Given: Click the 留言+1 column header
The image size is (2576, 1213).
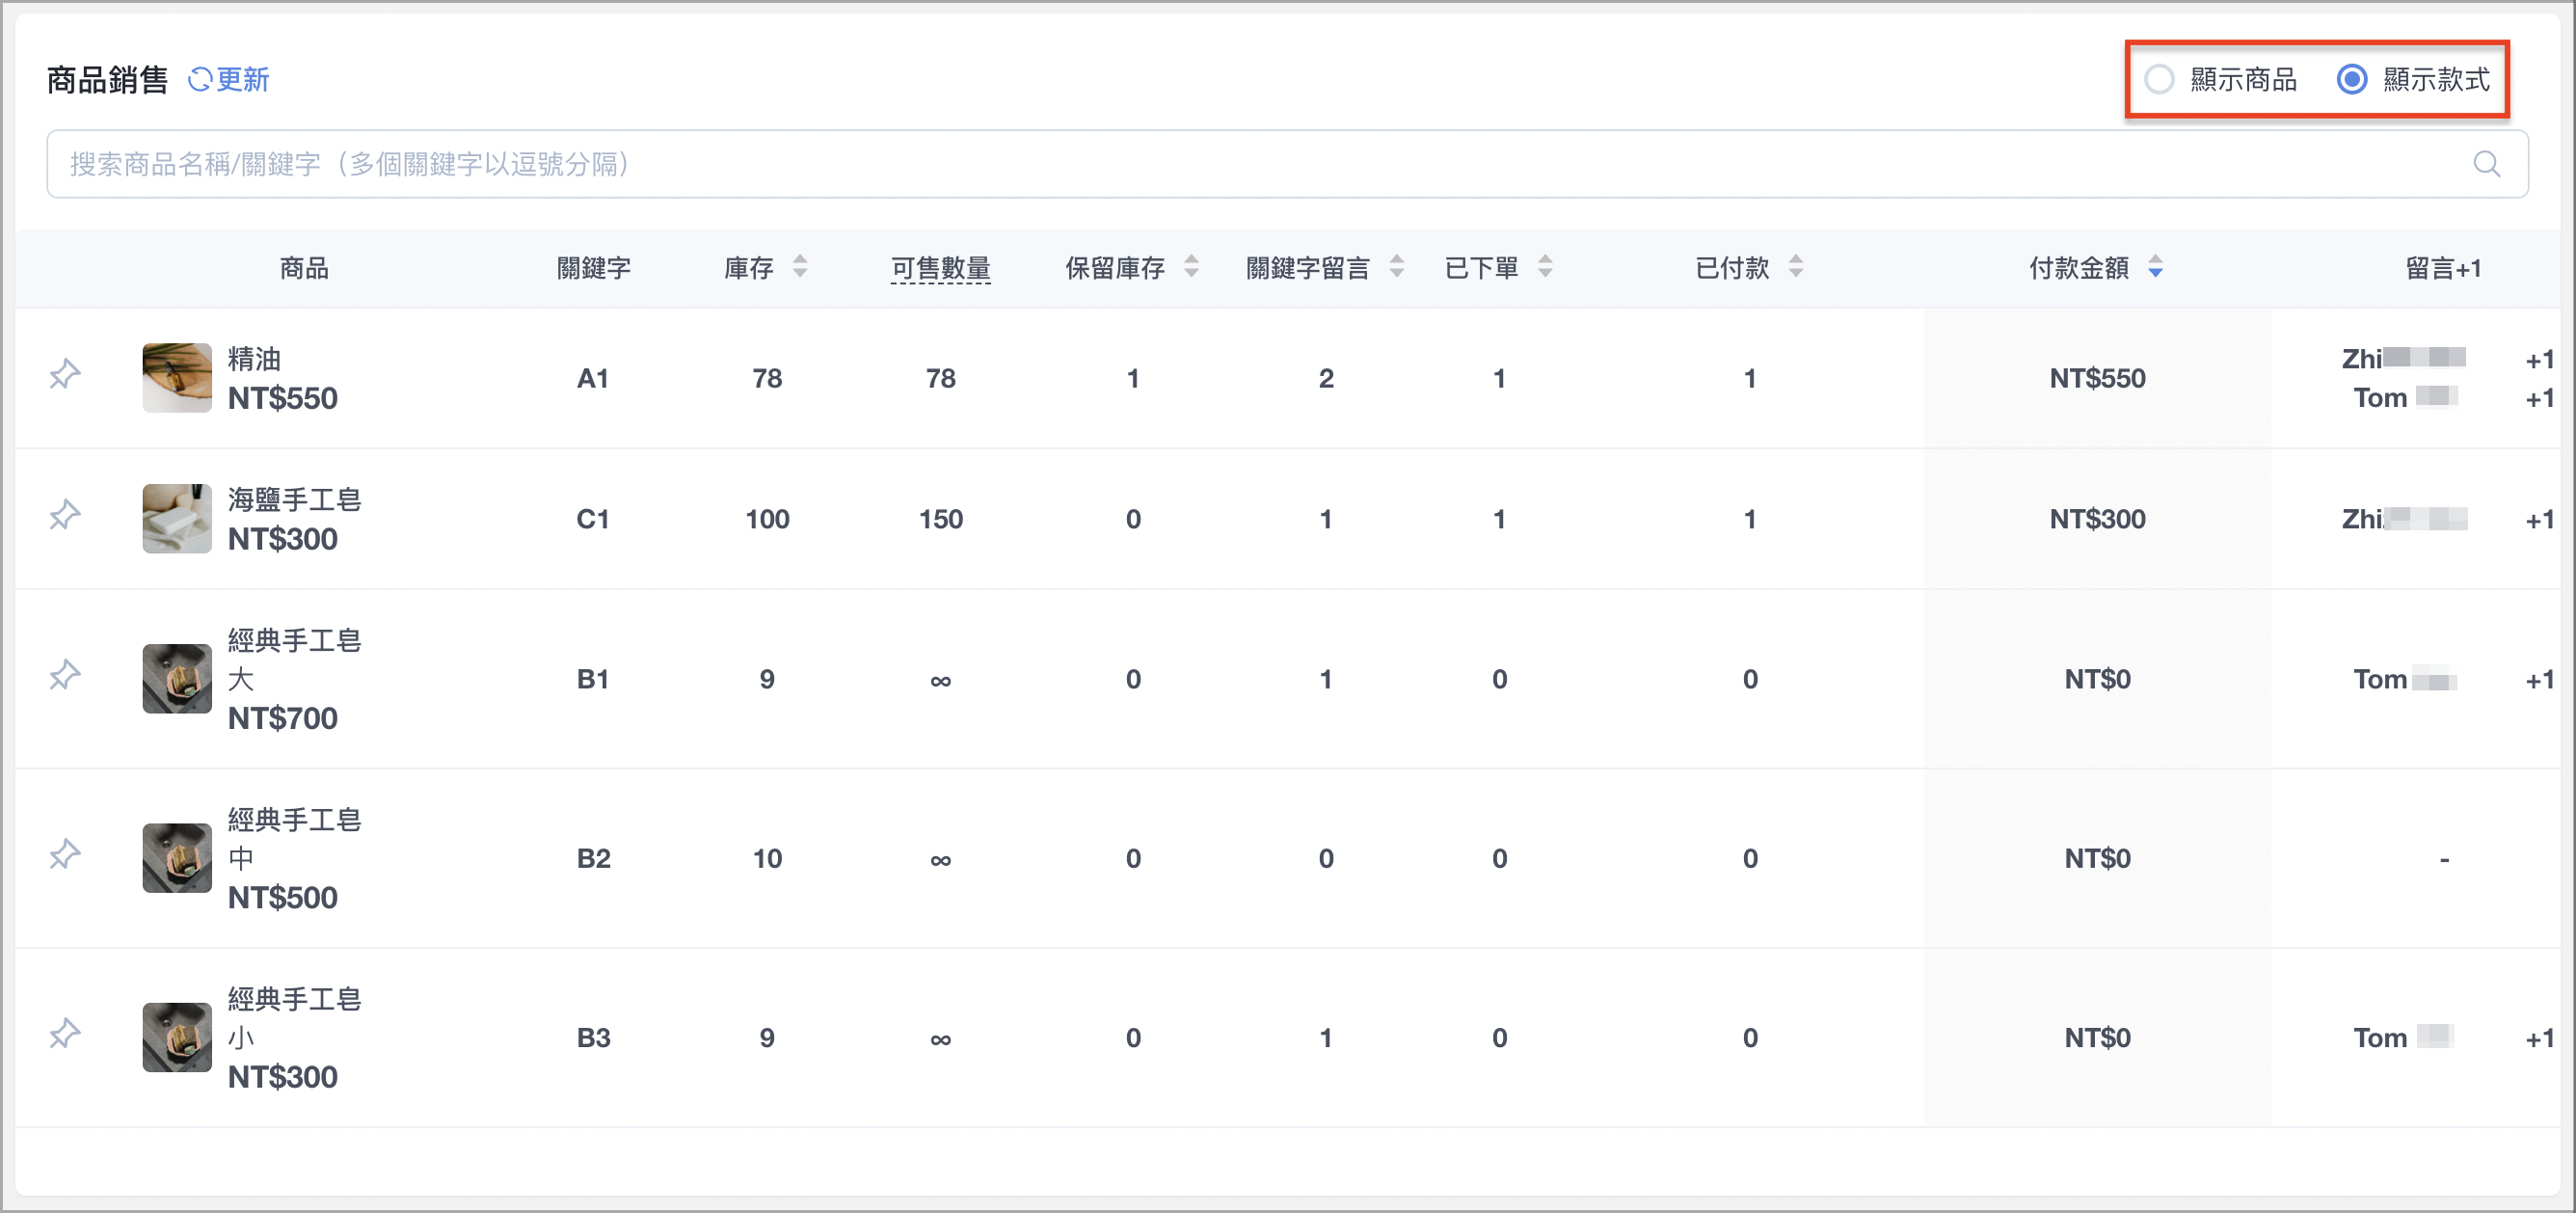Looking at the screenshot, I should click(2443, 268).
